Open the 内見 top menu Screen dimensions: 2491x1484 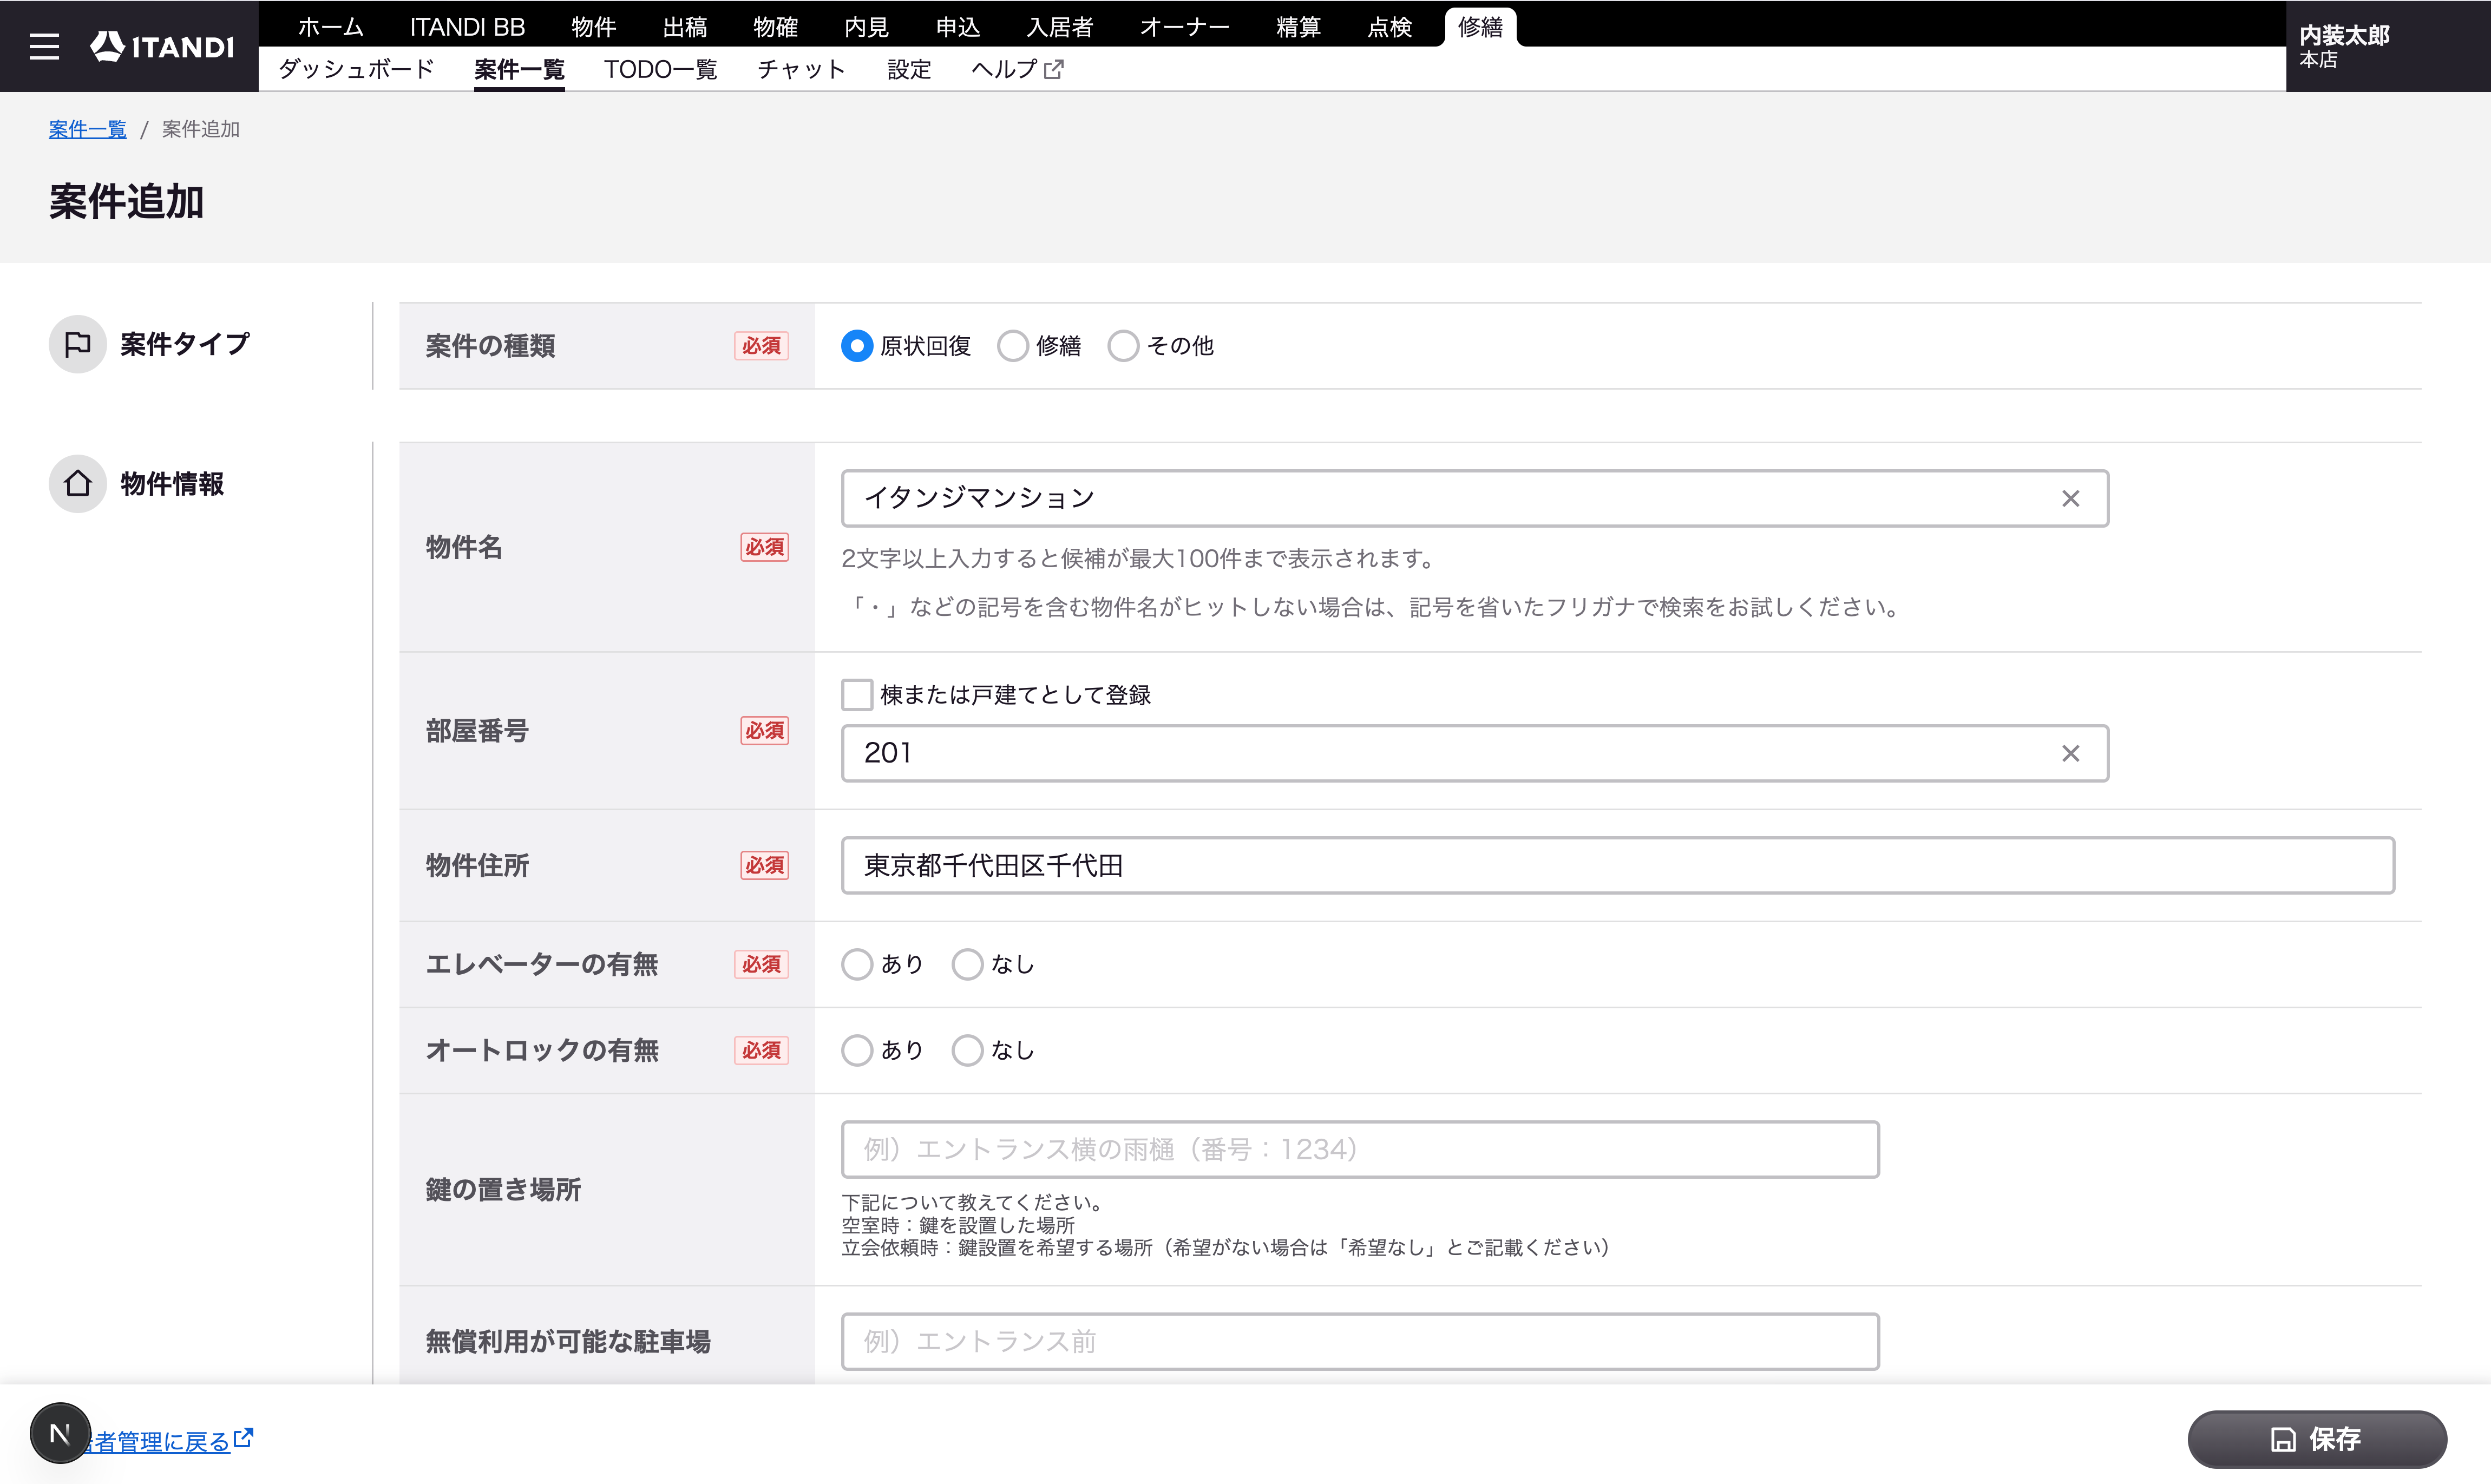pos(867,27)
